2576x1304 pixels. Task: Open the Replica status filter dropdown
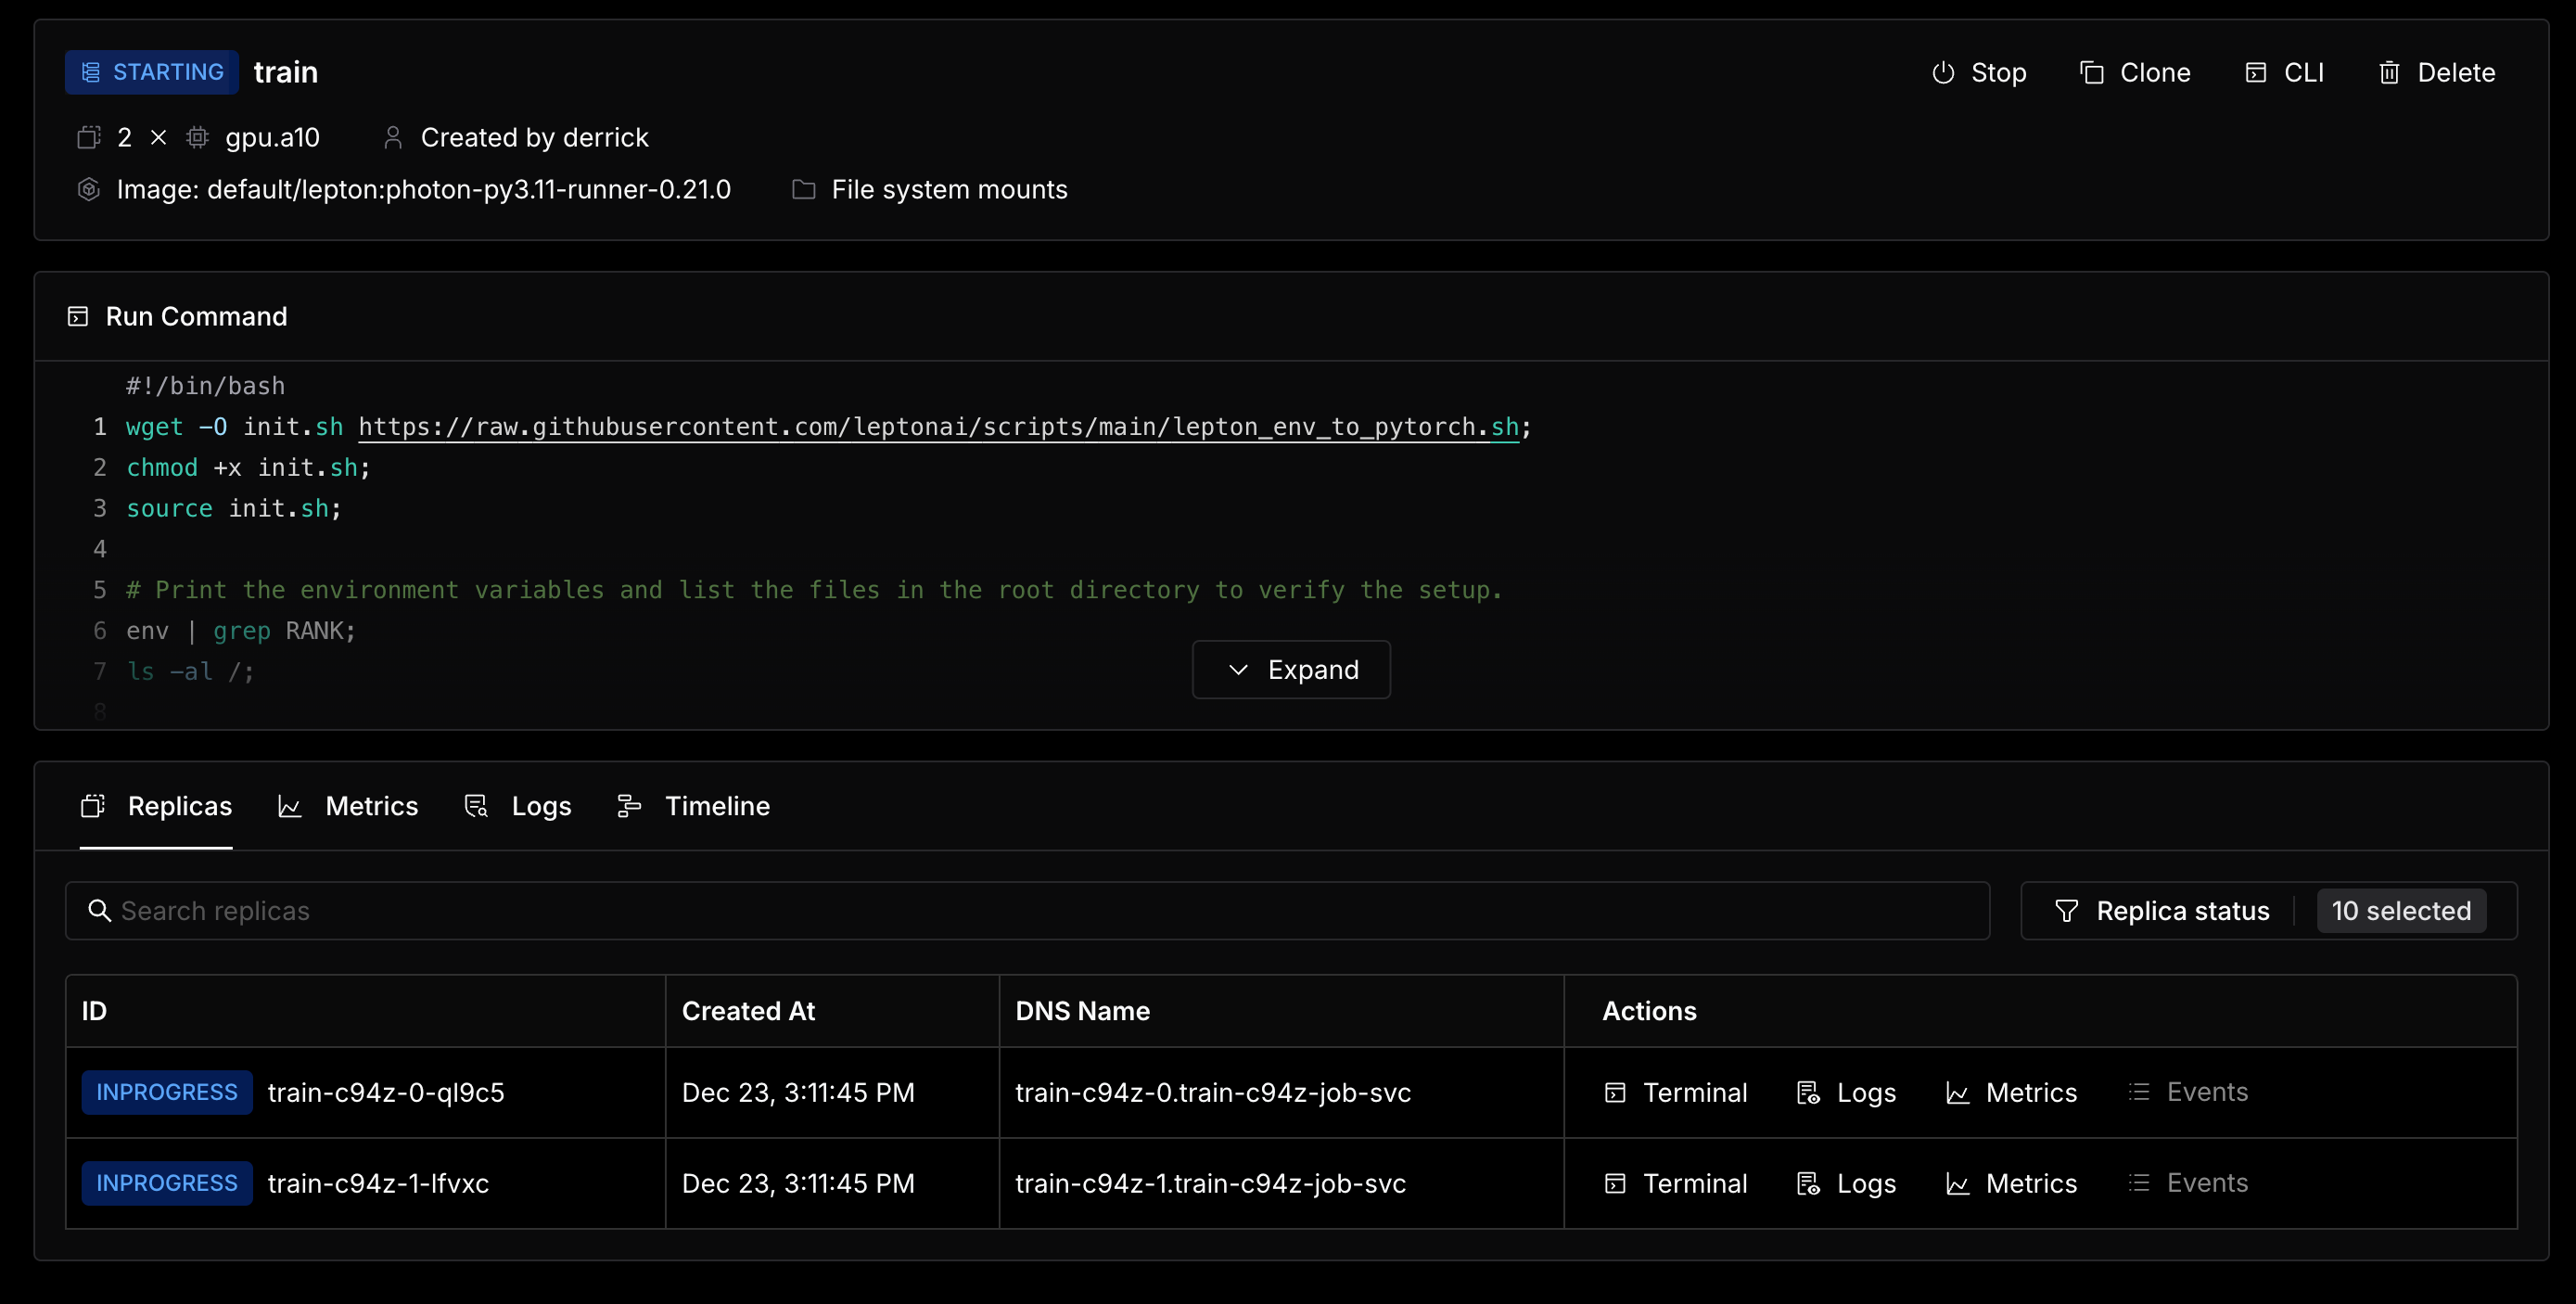2268,911
